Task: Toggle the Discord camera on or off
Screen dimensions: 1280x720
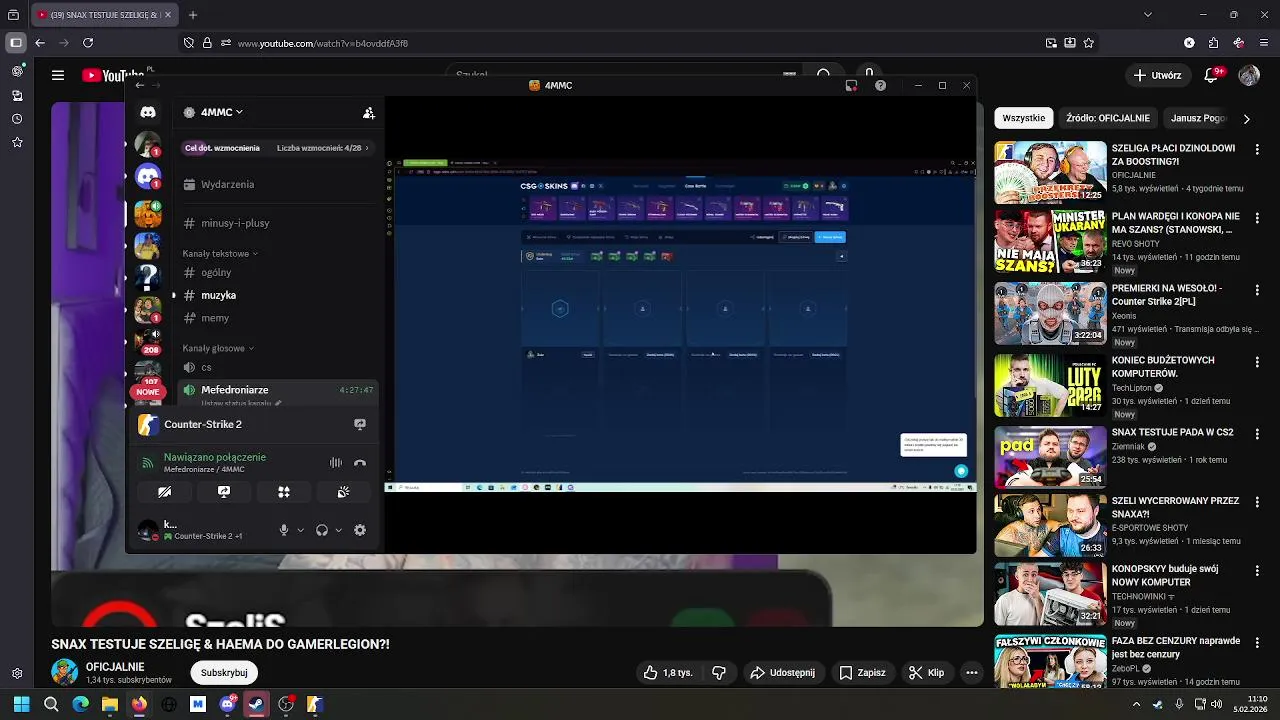Action: click(x=165, y=492)
